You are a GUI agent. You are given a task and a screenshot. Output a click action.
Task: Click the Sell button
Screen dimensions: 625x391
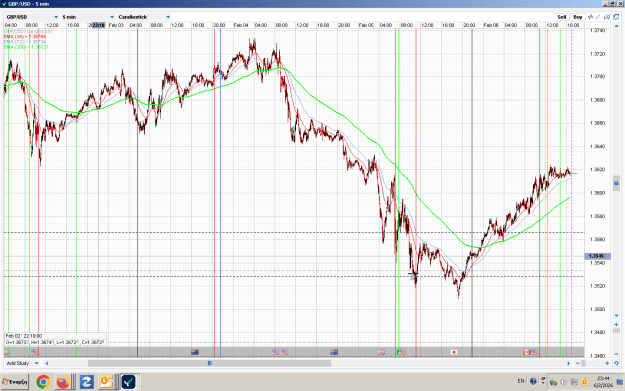point(561,17)
